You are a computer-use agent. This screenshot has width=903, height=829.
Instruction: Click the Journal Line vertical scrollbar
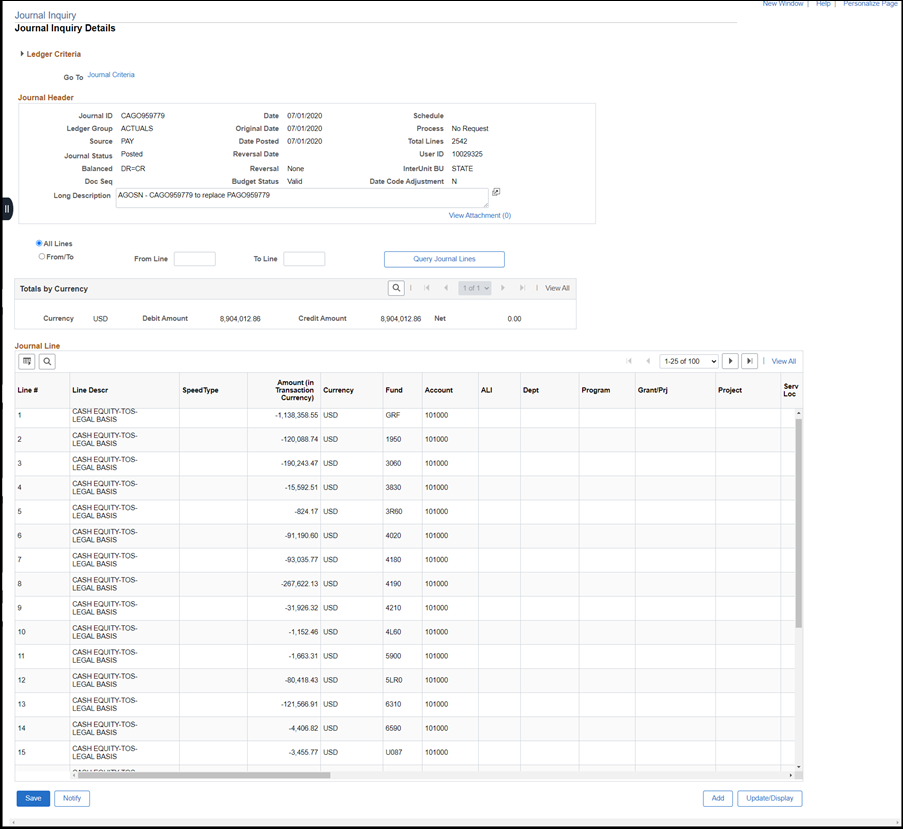coord(799,523)
